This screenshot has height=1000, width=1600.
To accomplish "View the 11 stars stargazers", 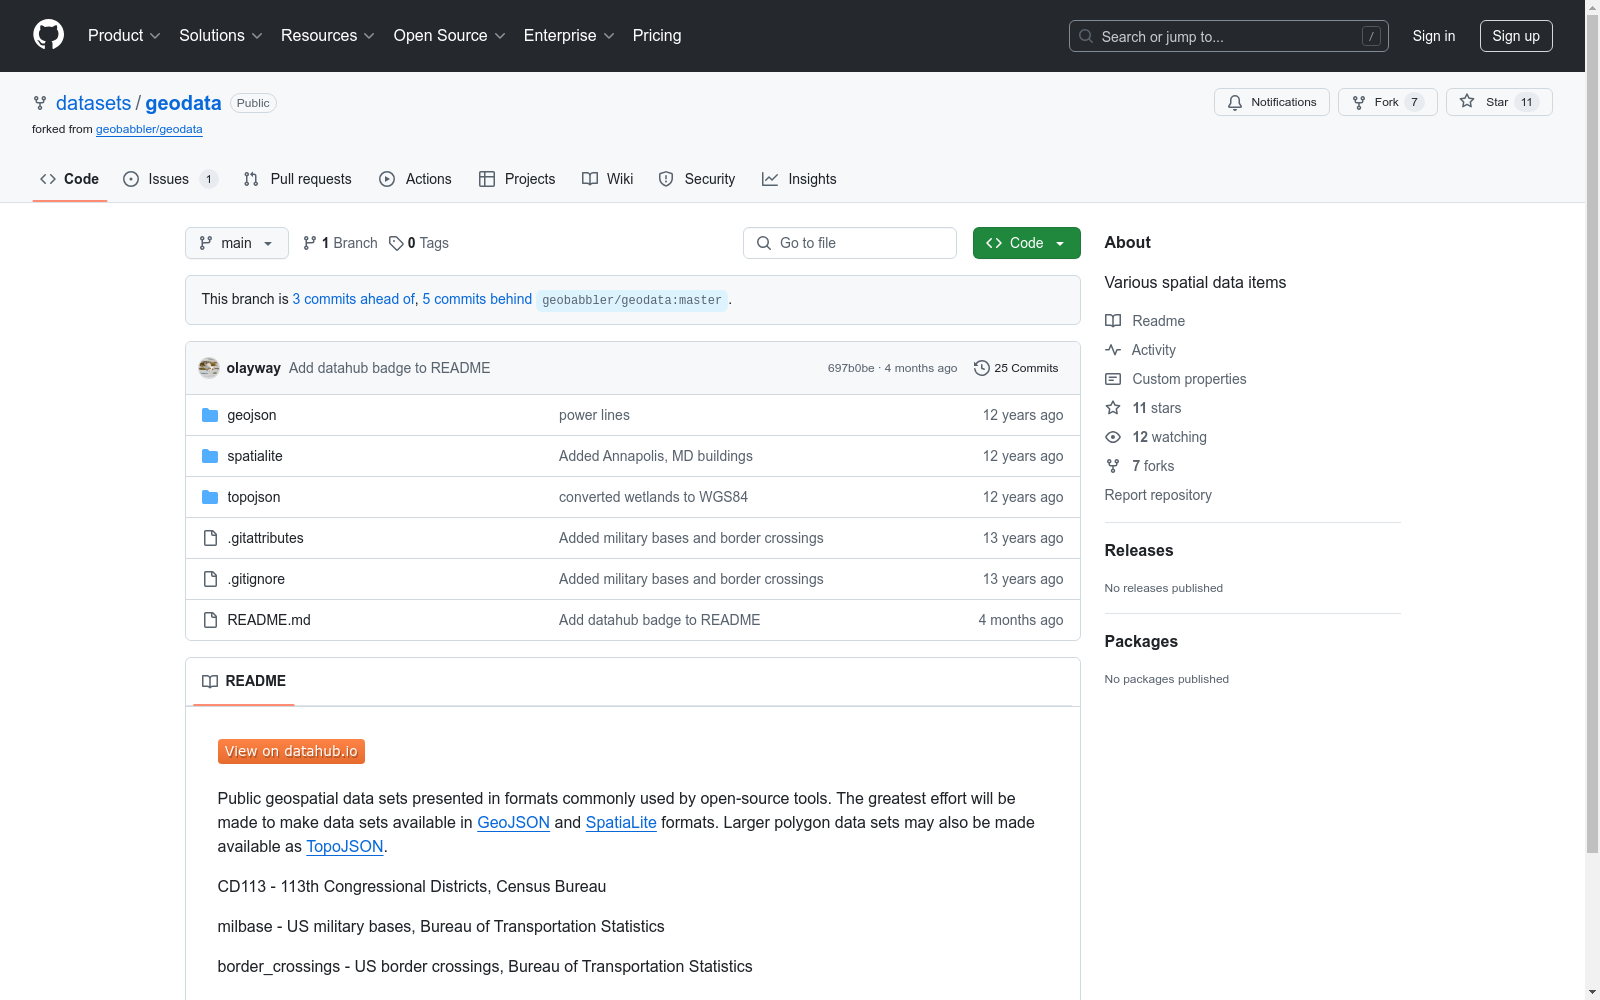I will [1144, 408].
